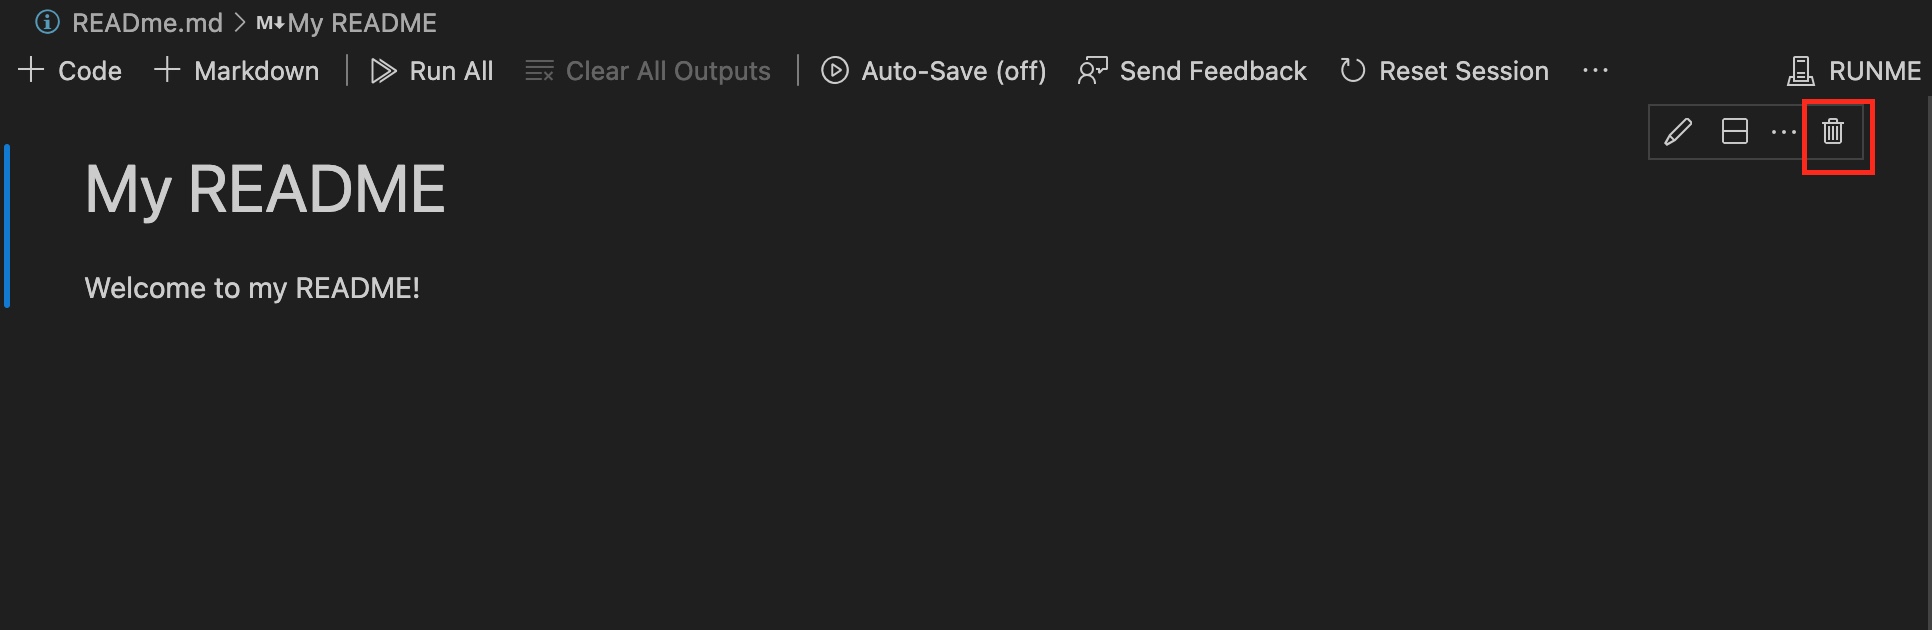Click the pencil icon to edit the cell

coord(1678,131)
